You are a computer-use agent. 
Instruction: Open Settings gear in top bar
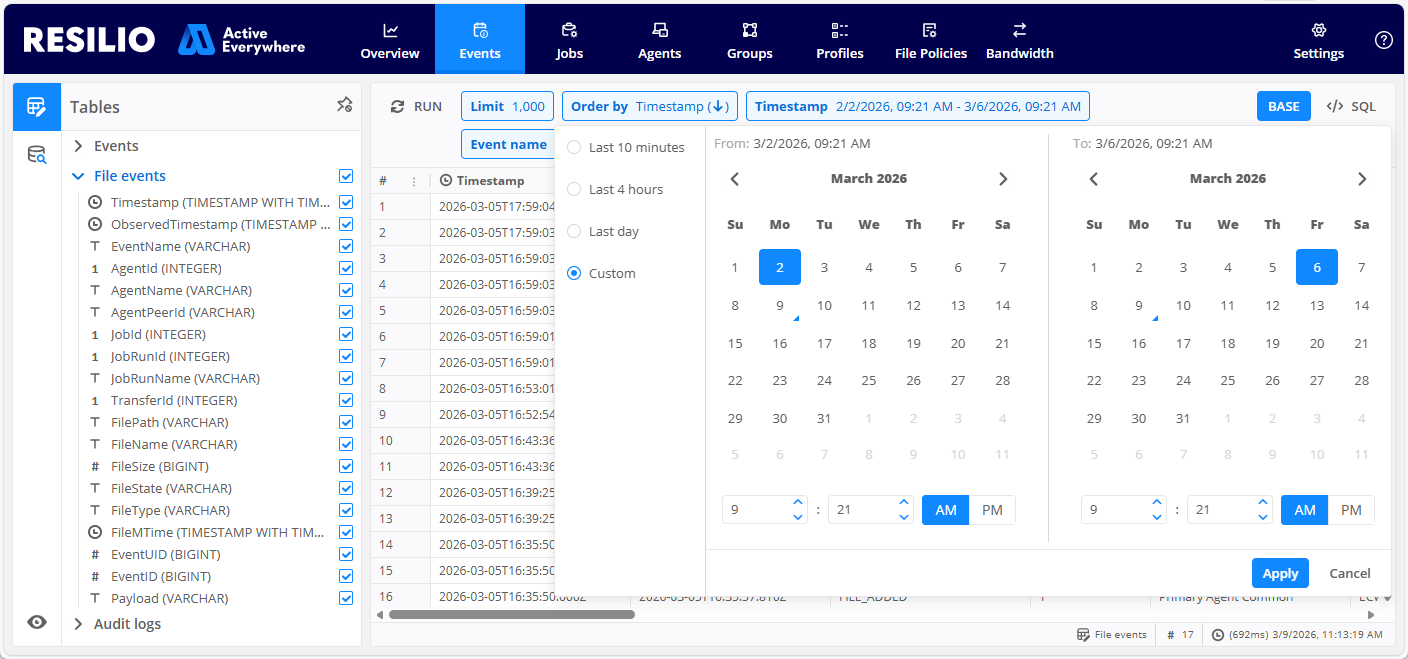click(x=1319, y=30)
